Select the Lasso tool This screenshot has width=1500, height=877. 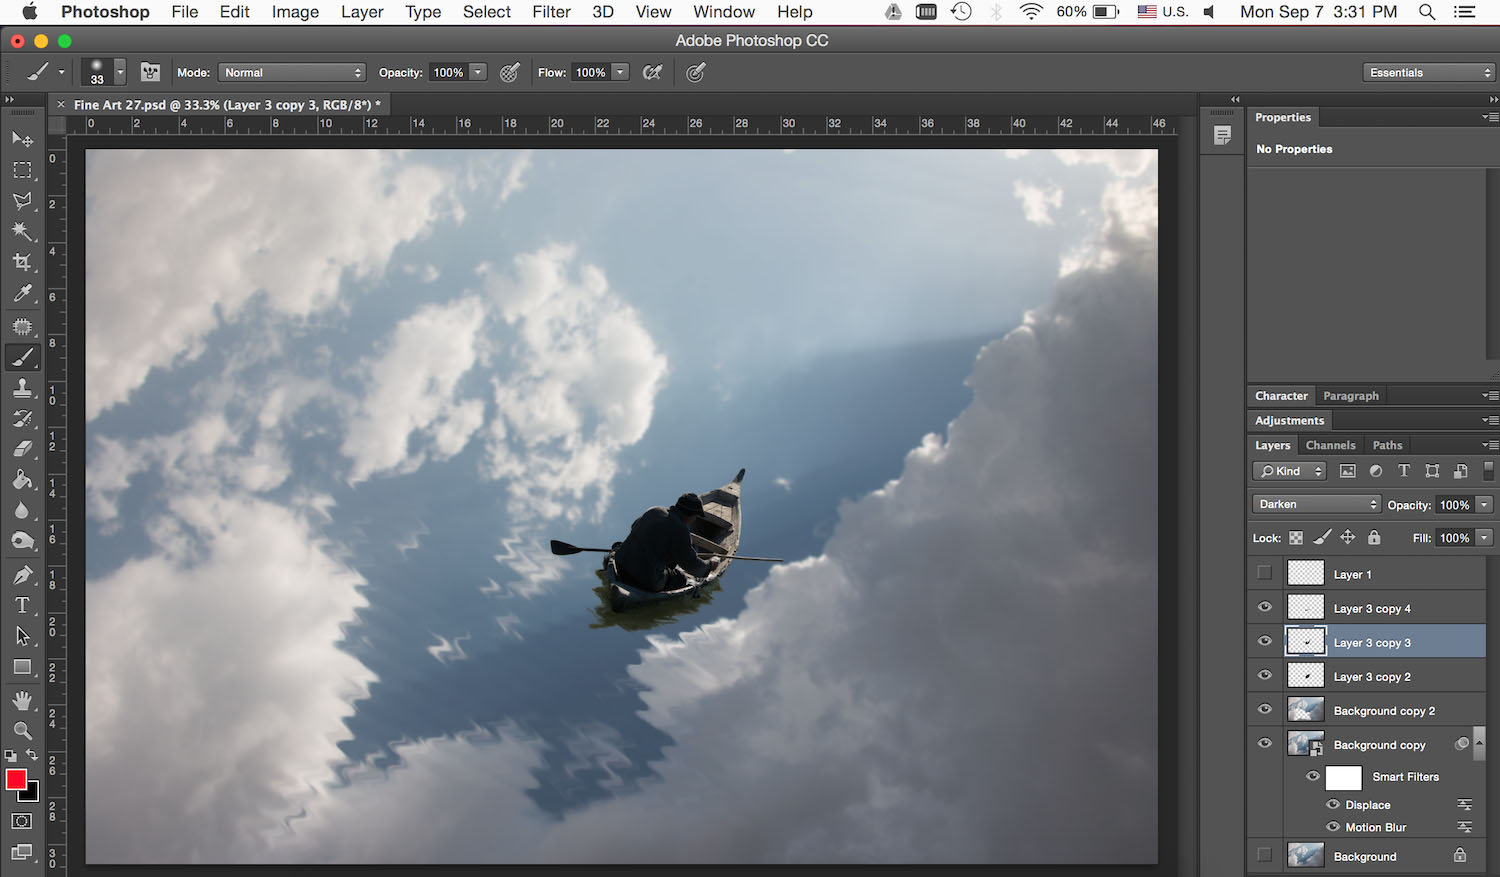22,201
